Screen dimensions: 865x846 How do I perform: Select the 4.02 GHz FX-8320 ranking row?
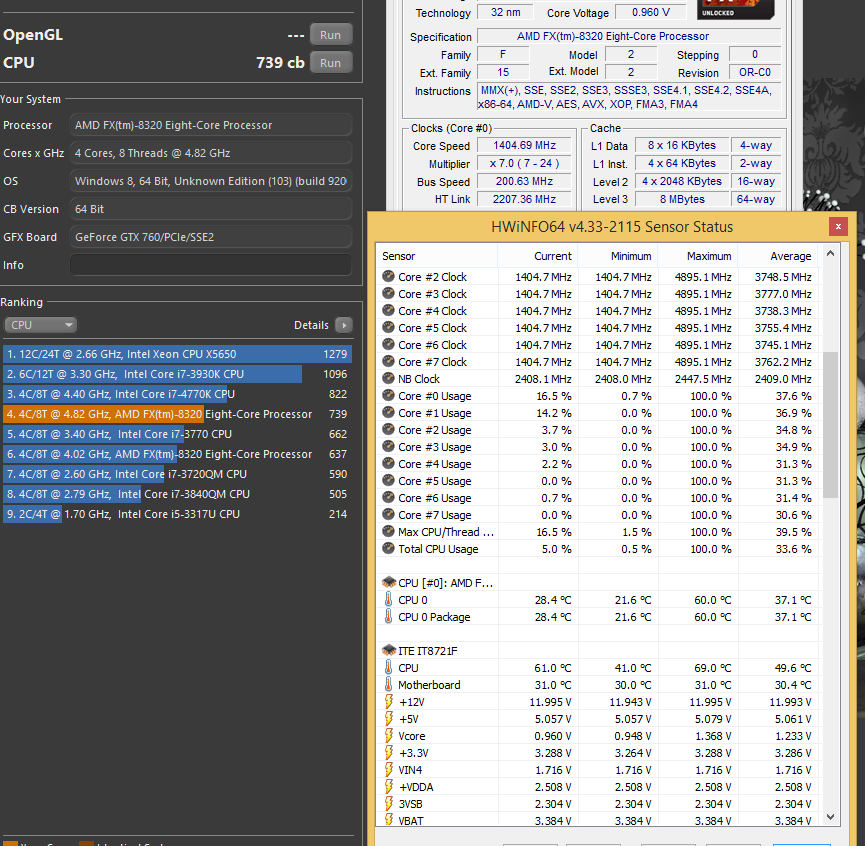pyautogui.click(x=177, y=454)
